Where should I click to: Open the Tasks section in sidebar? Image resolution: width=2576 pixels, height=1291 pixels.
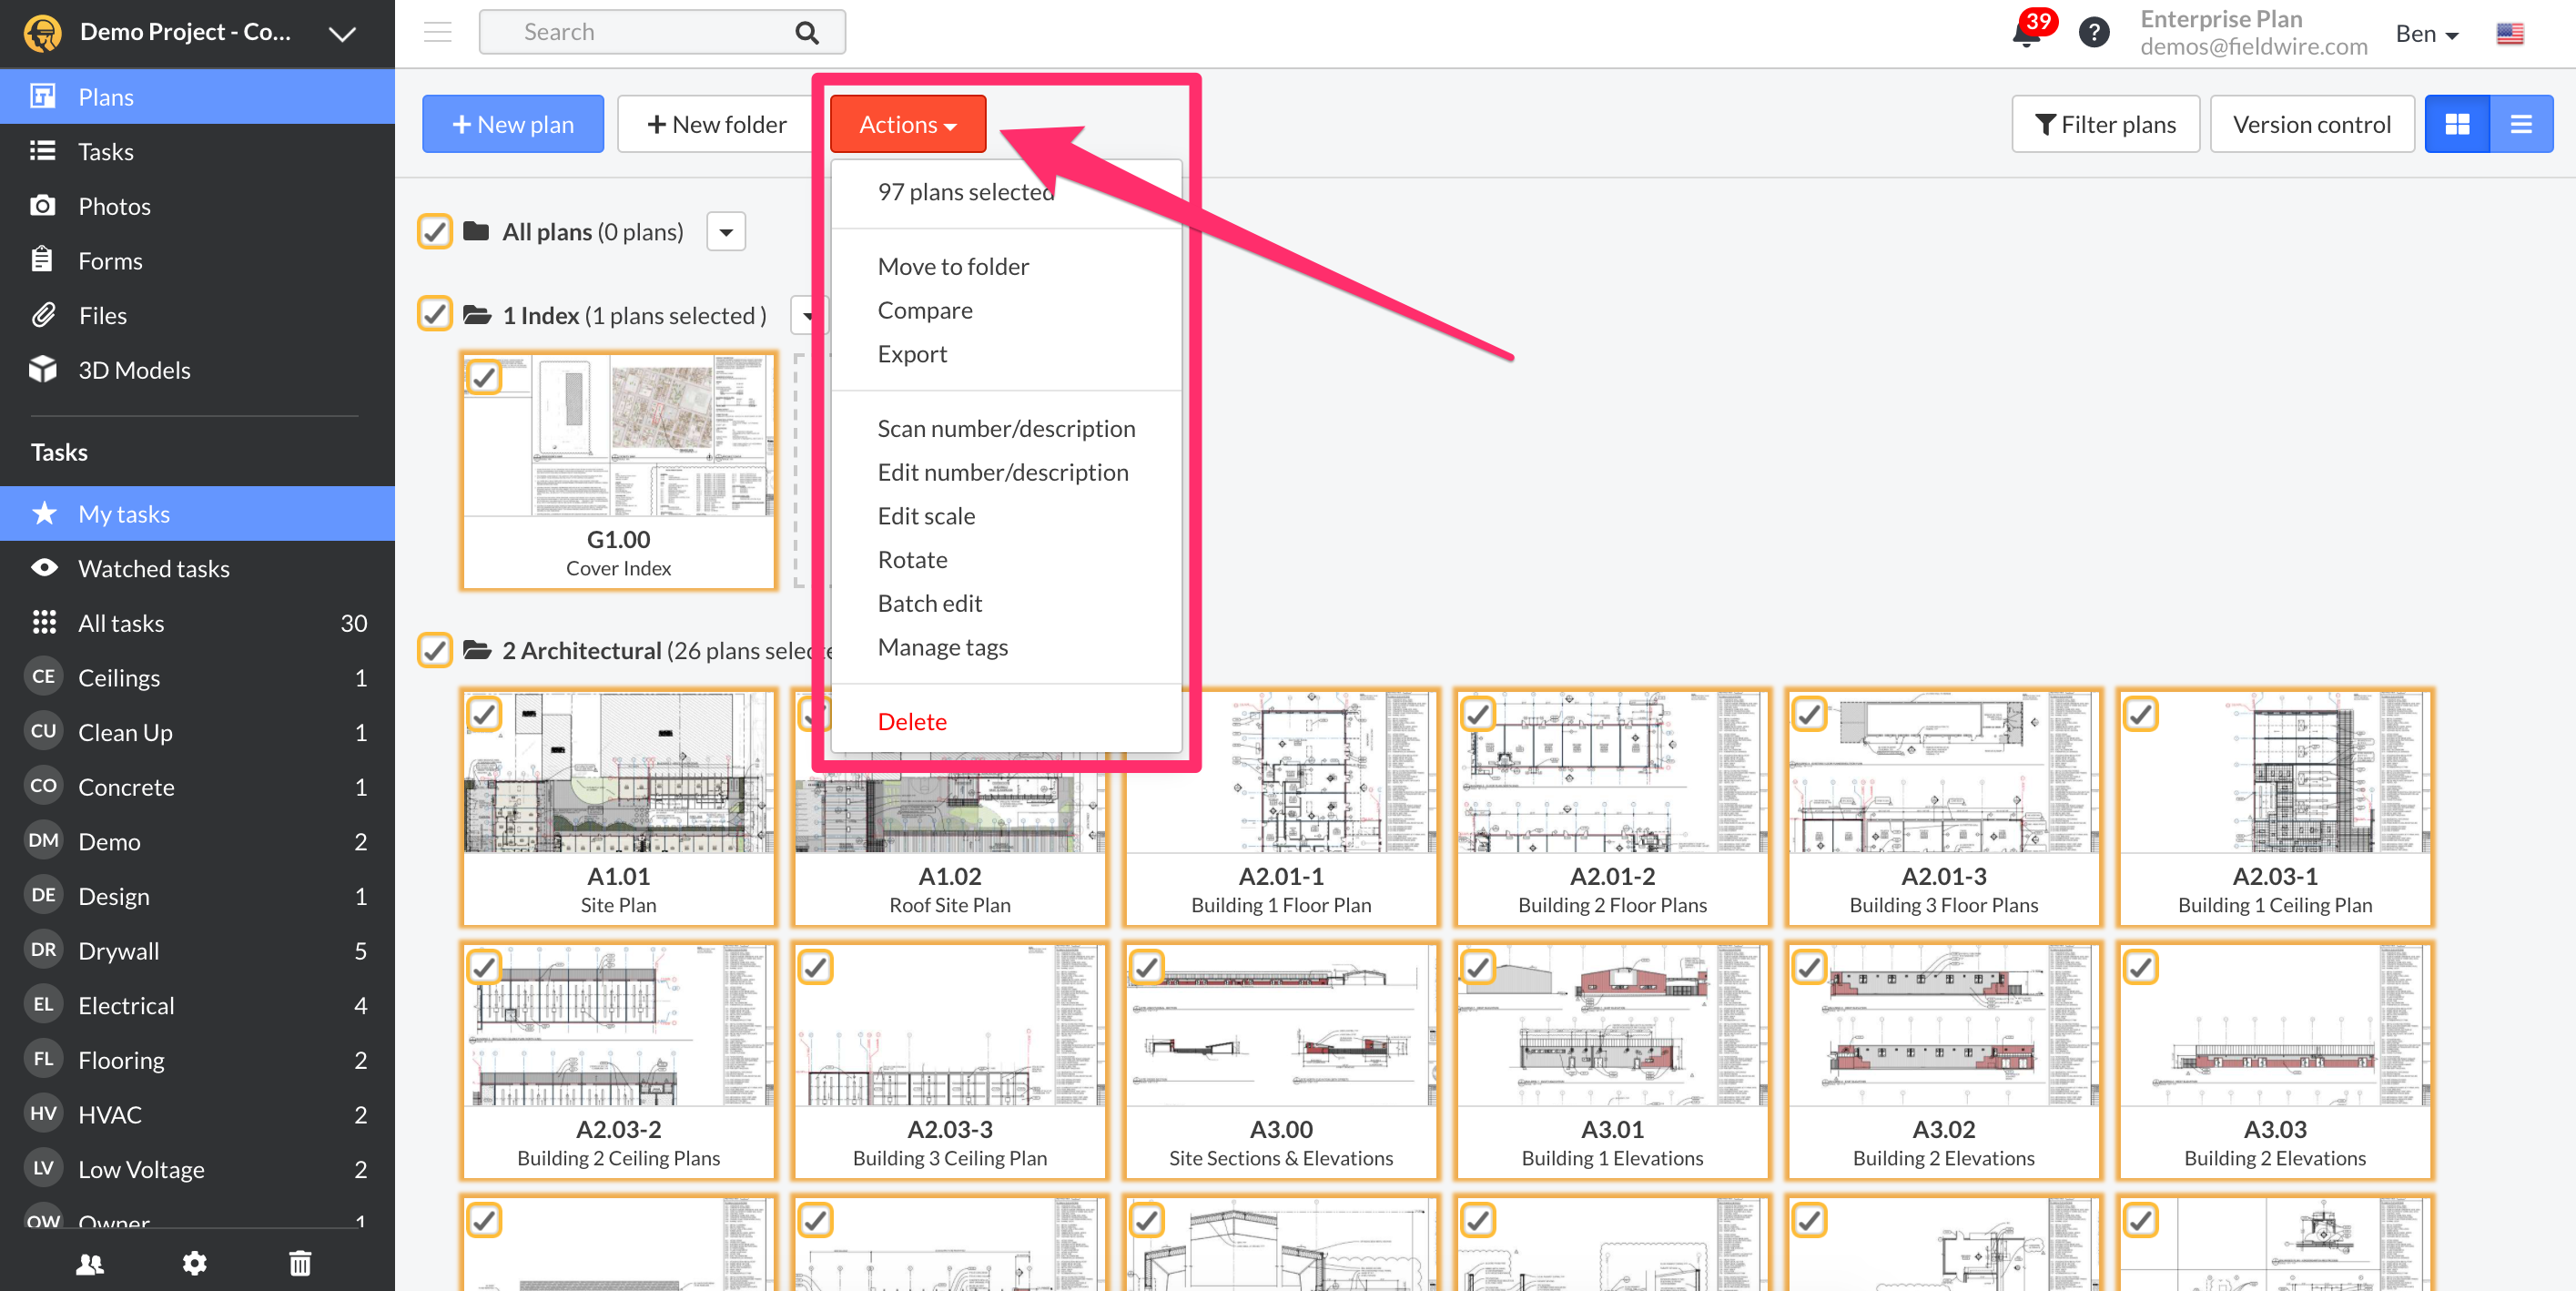tap(197, 151)
